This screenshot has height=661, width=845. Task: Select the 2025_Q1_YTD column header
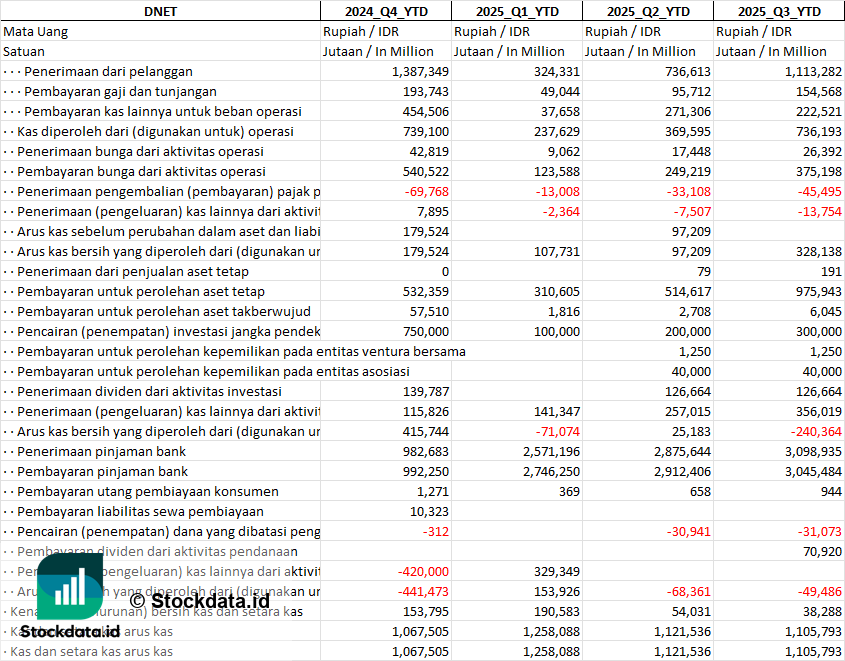(x=517, y=11)
